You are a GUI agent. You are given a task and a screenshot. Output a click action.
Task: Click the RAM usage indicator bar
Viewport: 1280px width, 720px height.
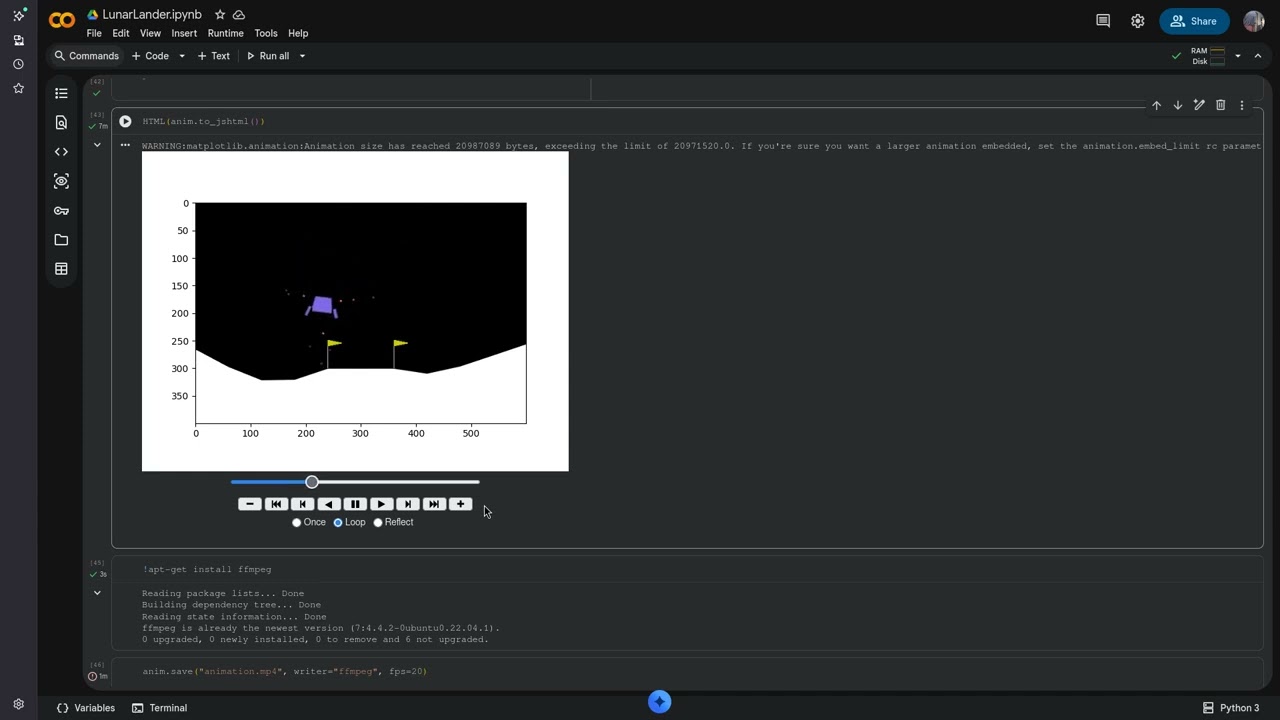[1217, 51]
